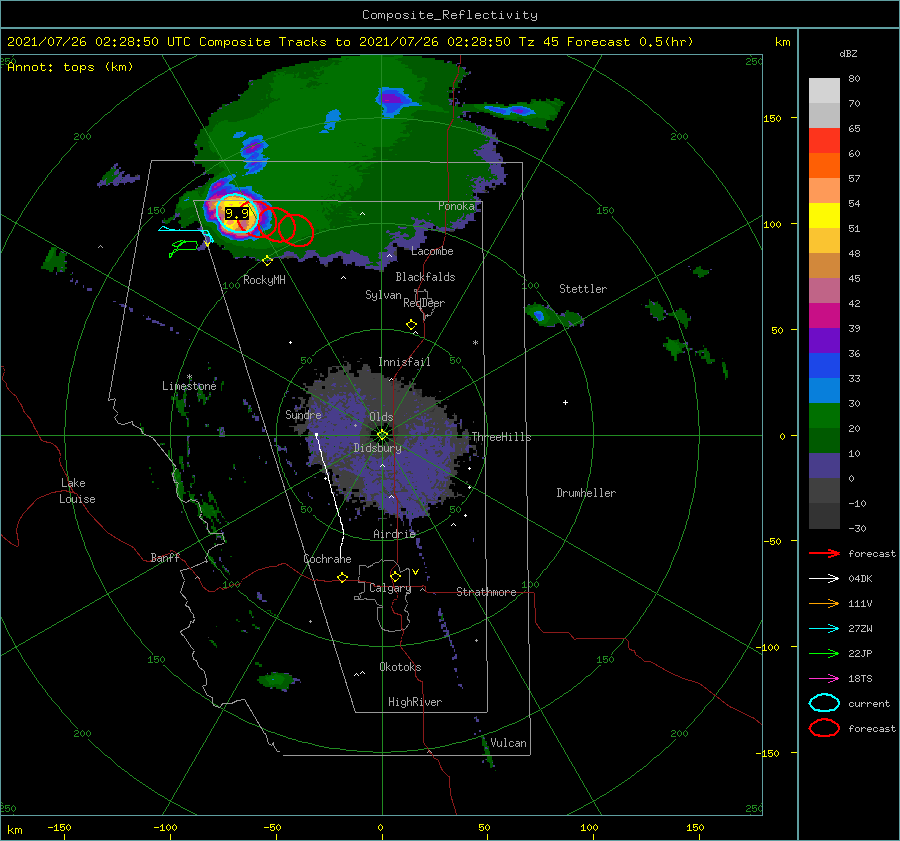The image size is (900, 841).
Task: Click the Okotoks label
Action: (x=400, y=667)
